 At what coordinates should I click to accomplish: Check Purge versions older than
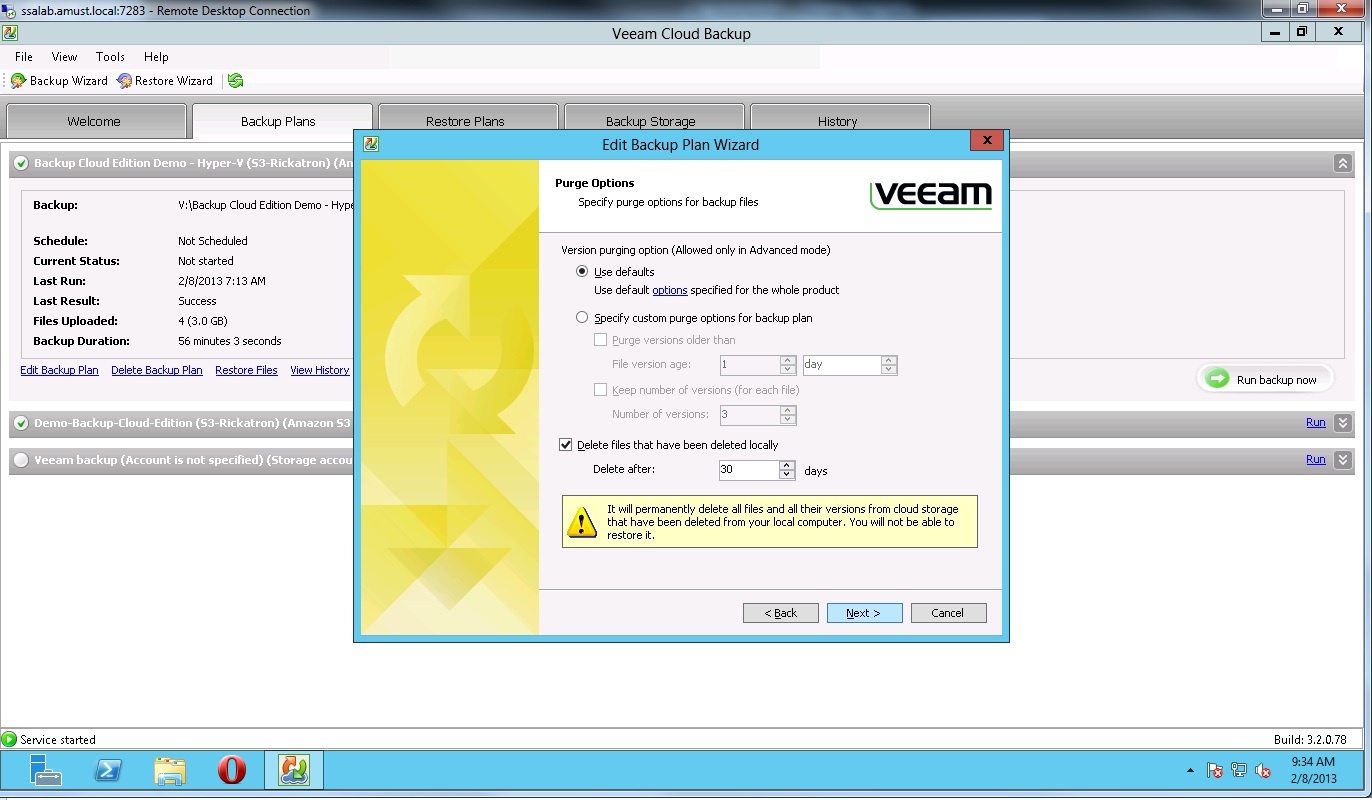pos(600,340)
